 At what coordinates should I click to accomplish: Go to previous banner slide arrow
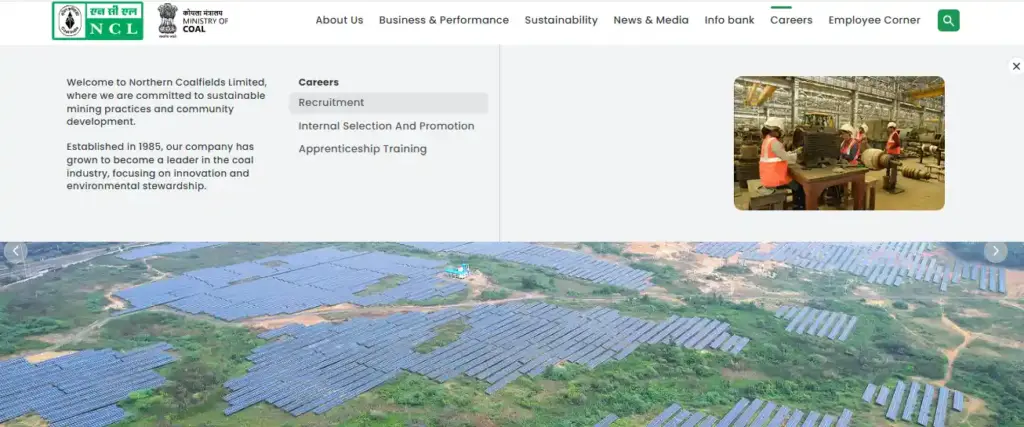point(15,251)
